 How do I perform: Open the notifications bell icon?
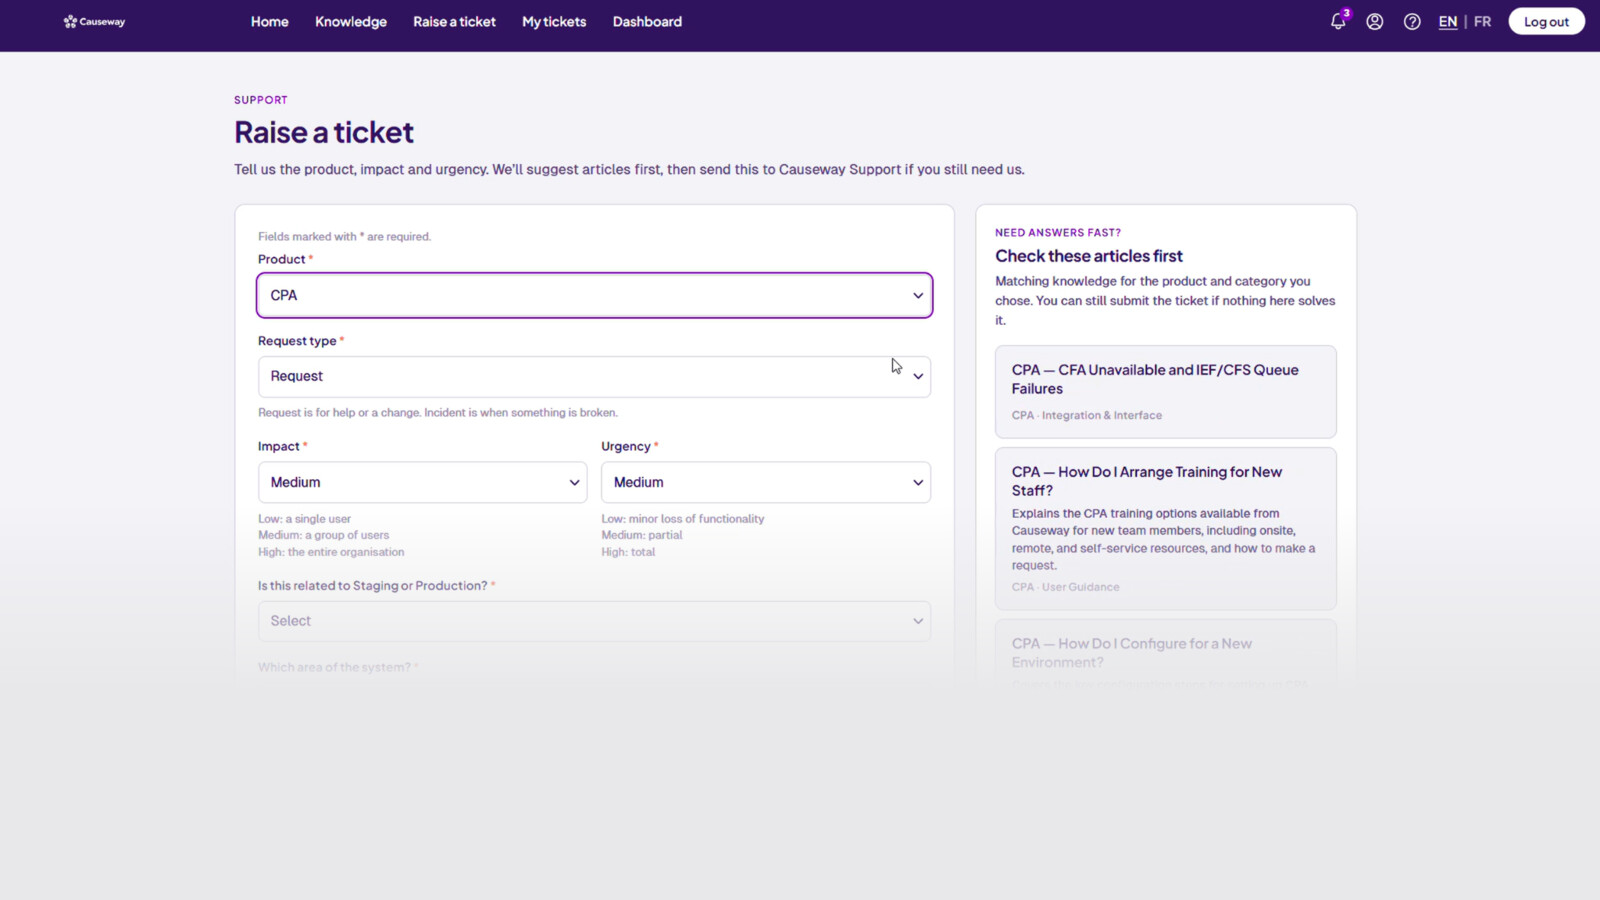click(1338, 21)
